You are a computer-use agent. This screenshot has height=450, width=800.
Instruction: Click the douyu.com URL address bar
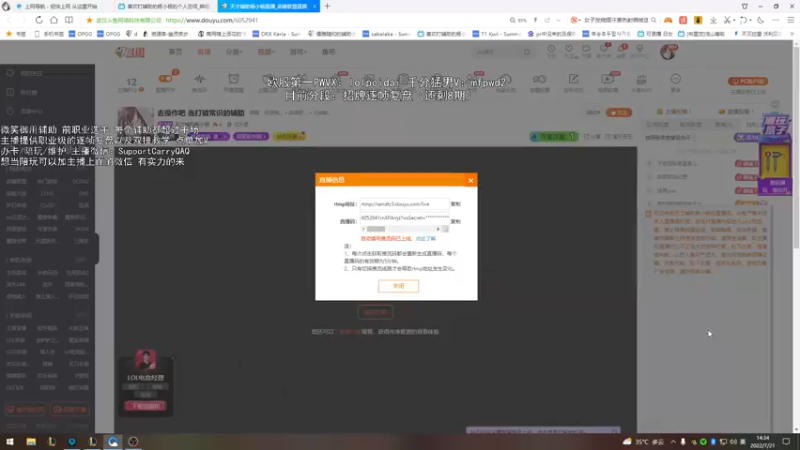coord(212,20)
